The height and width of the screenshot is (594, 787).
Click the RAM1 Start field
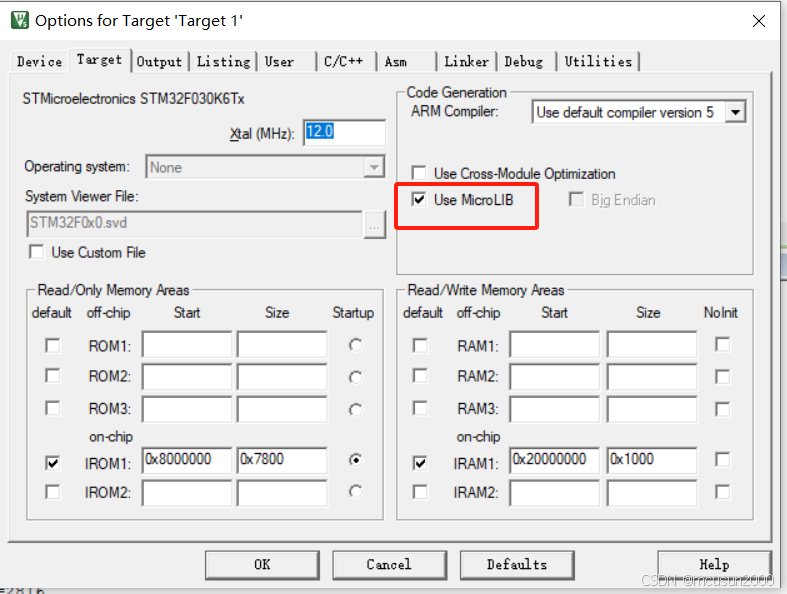555,344
